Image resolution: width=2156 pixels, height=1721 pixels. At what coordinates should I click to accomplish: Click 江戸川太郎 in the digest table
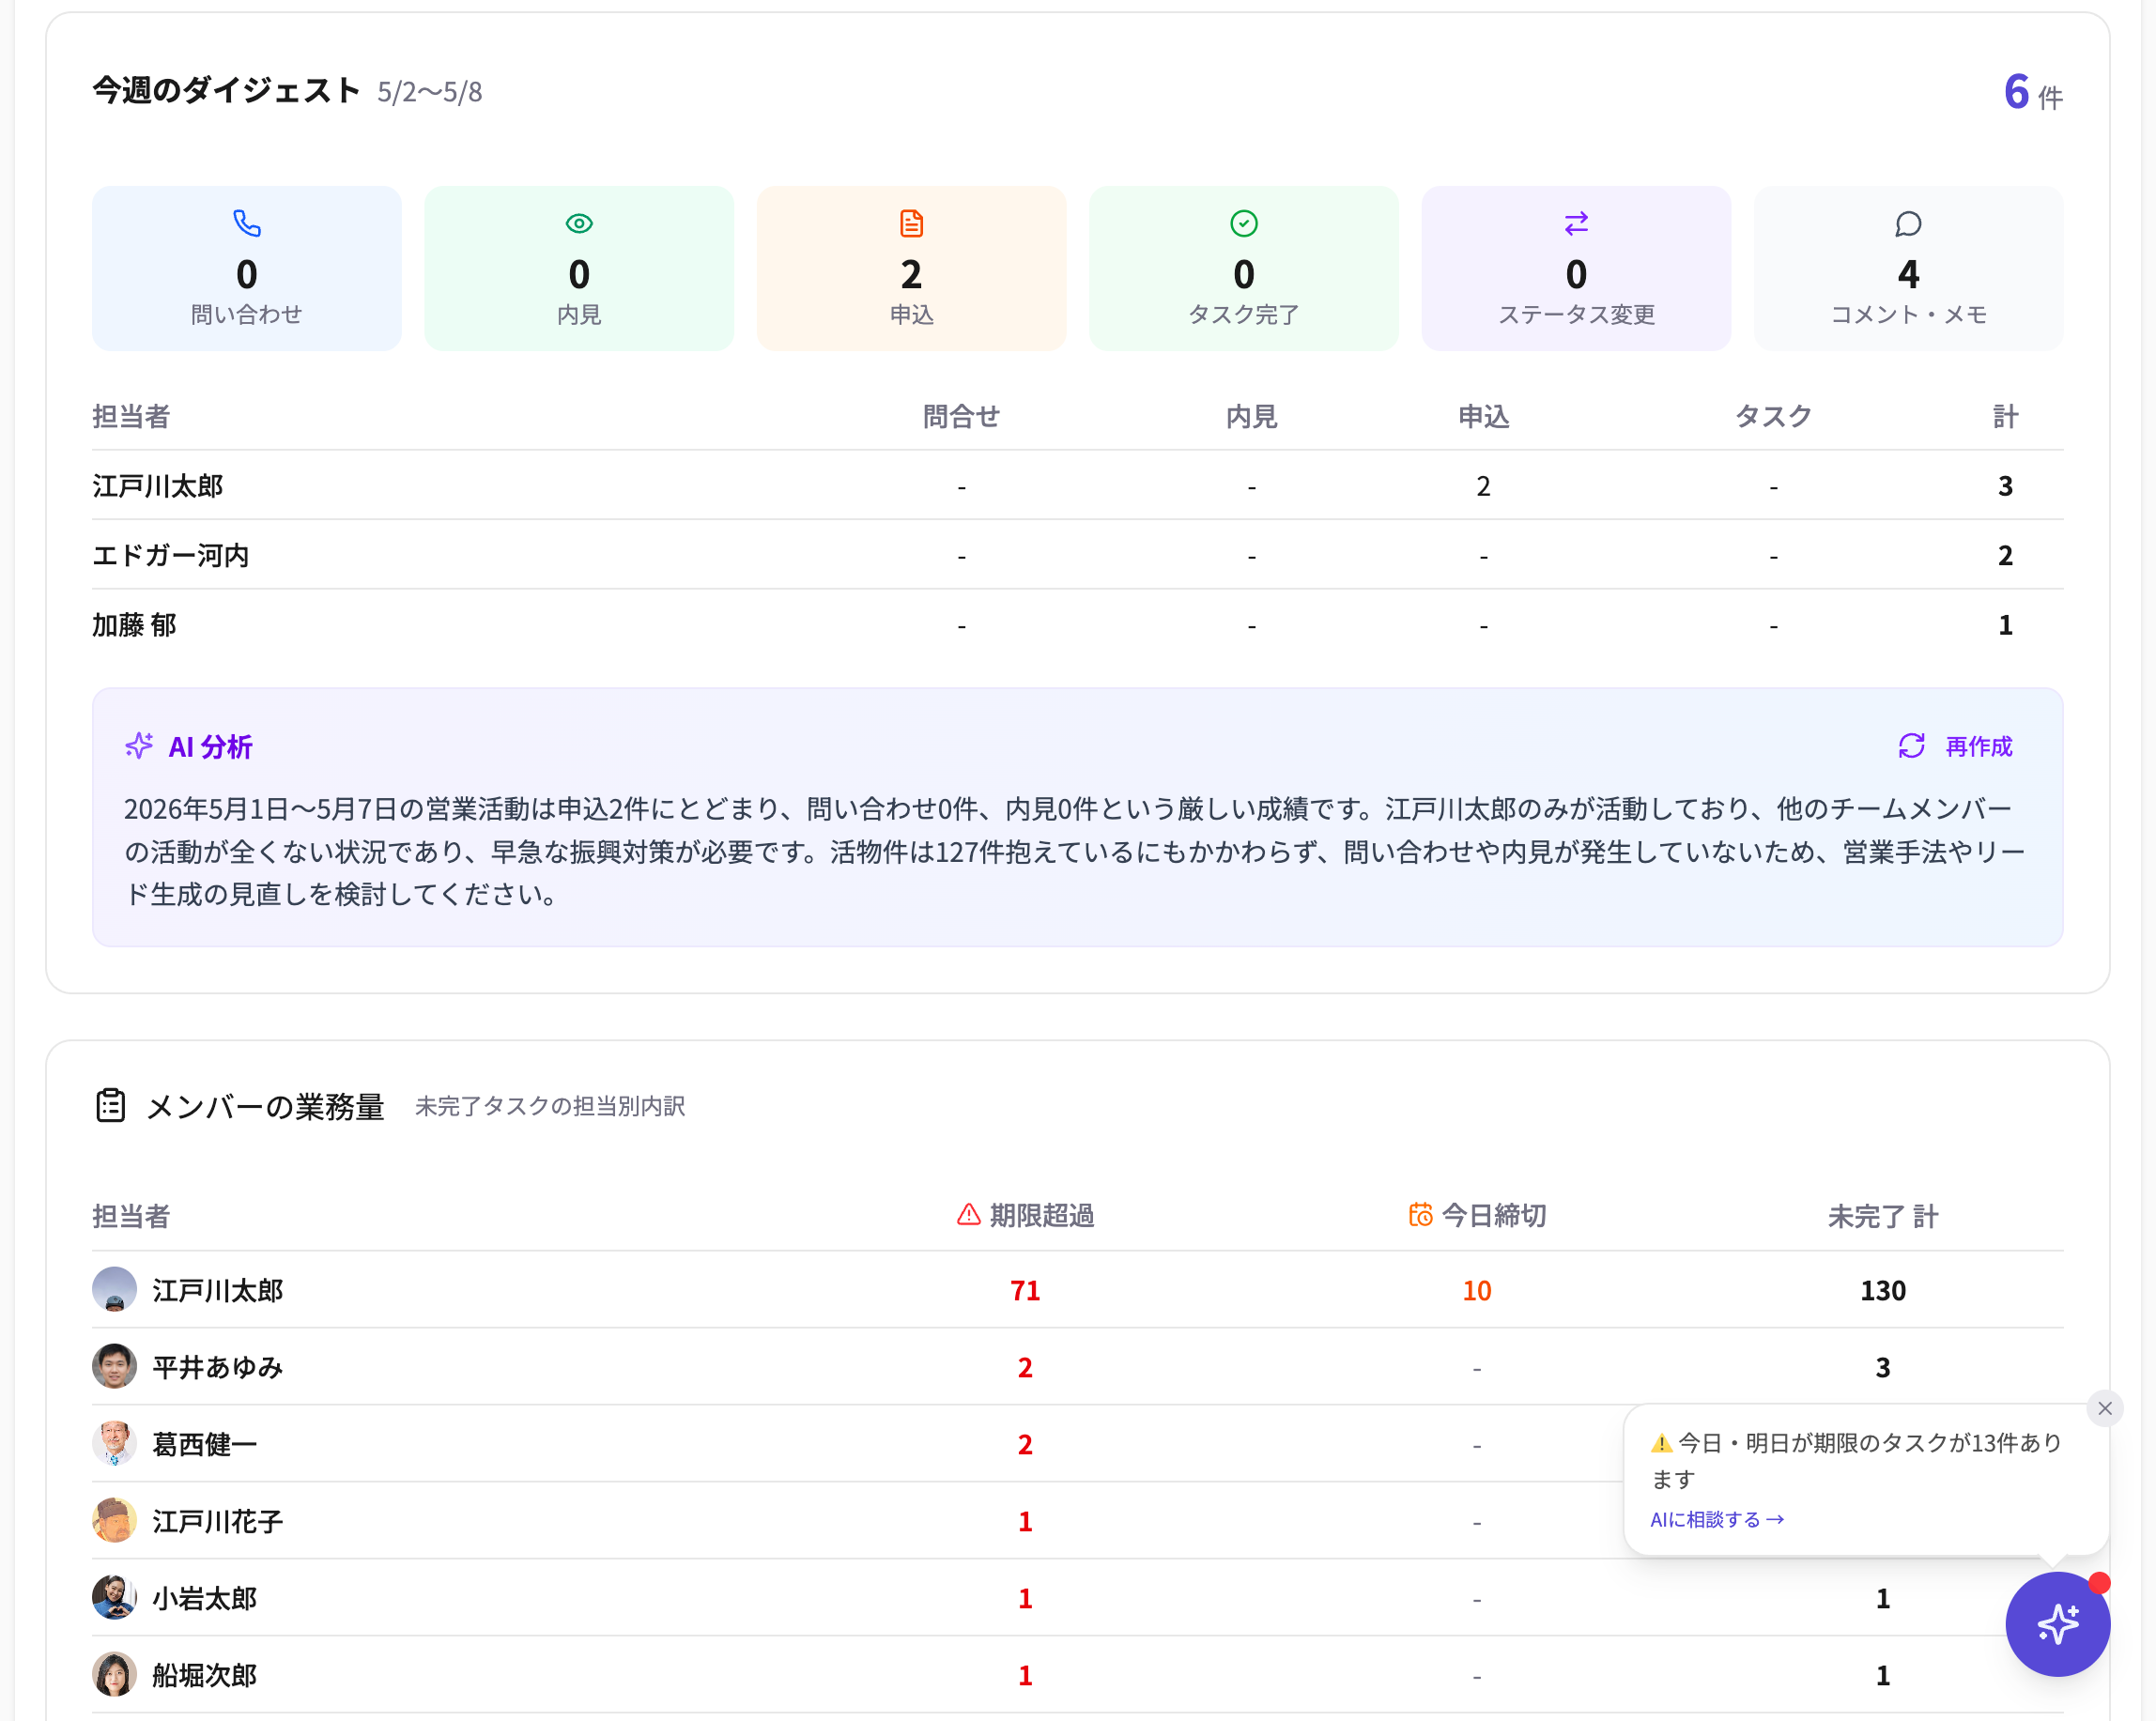(x=157, y=485)
